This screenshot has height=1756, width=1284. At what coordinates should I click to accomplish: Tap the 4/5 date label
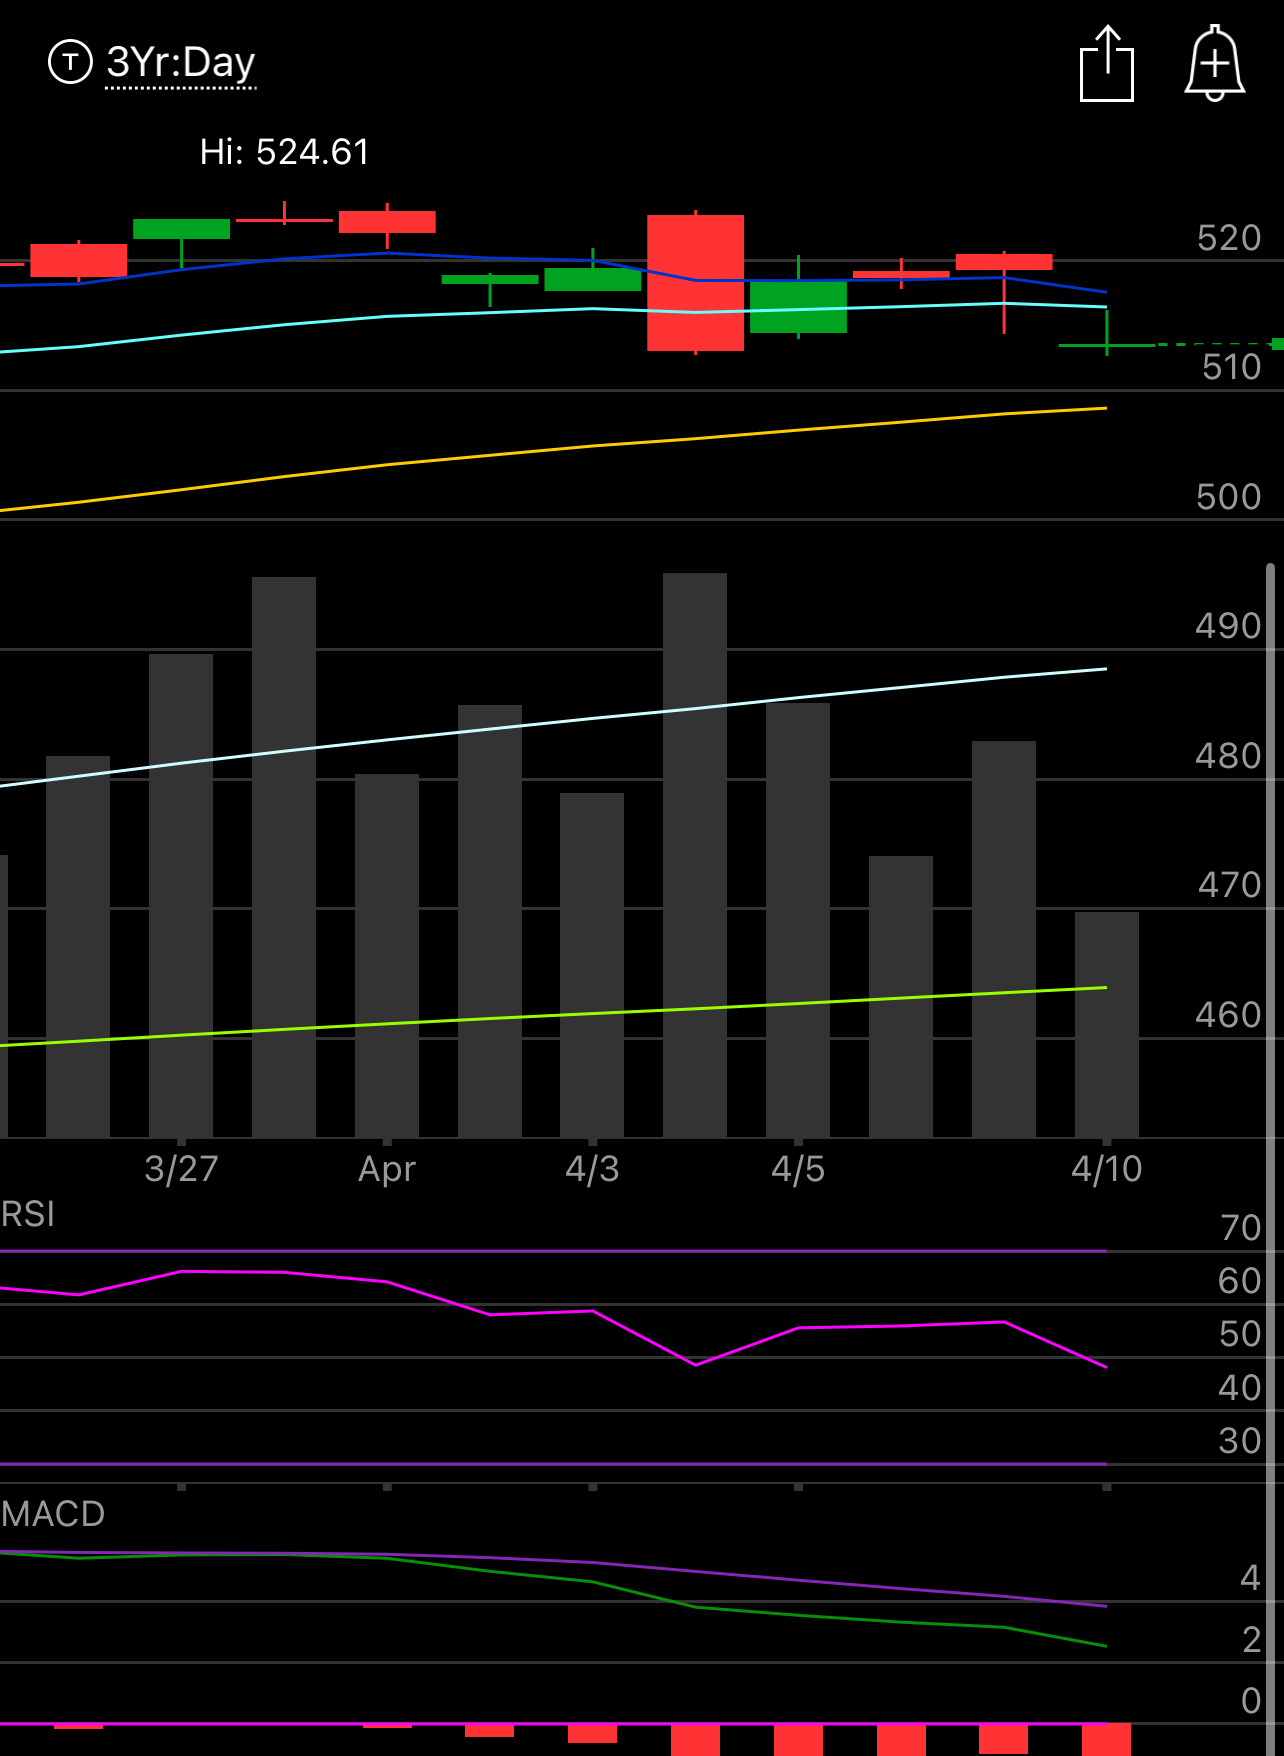[x=798, y=1169]
